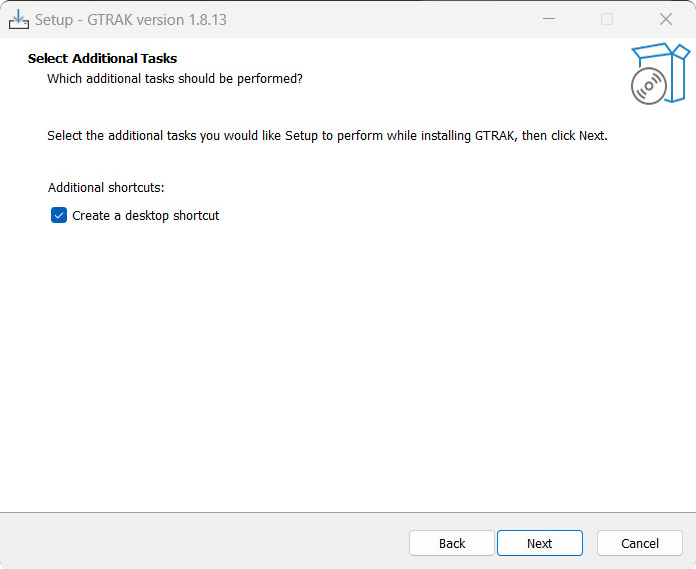The height and width of the screenshot is (569, 696).
Task: Click the disc graphic in the wizard image
Action: 649,86
